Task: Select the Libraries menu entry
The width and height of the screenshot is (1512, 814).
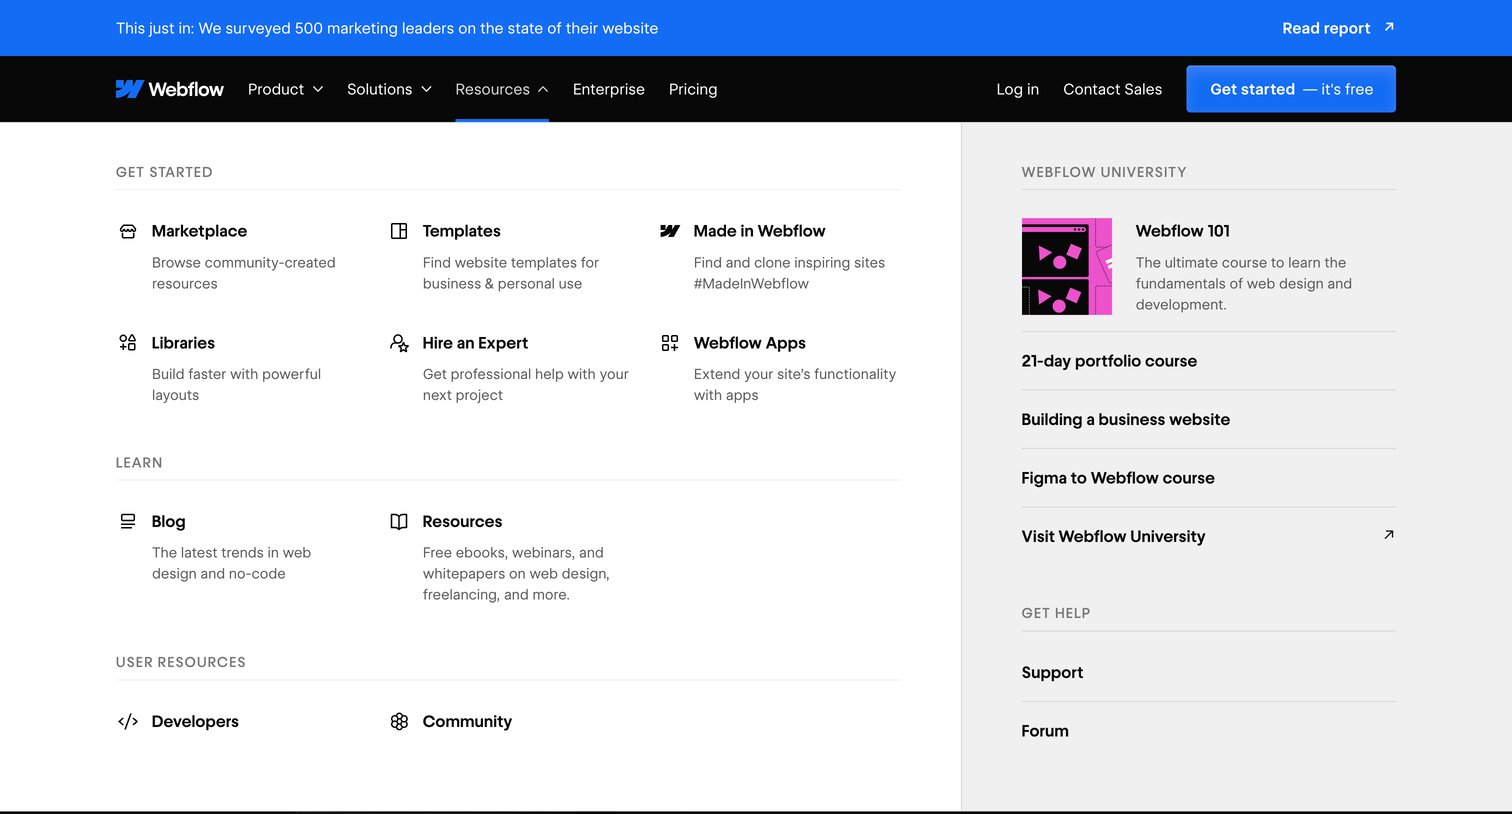Action: (x=183, y=343)
